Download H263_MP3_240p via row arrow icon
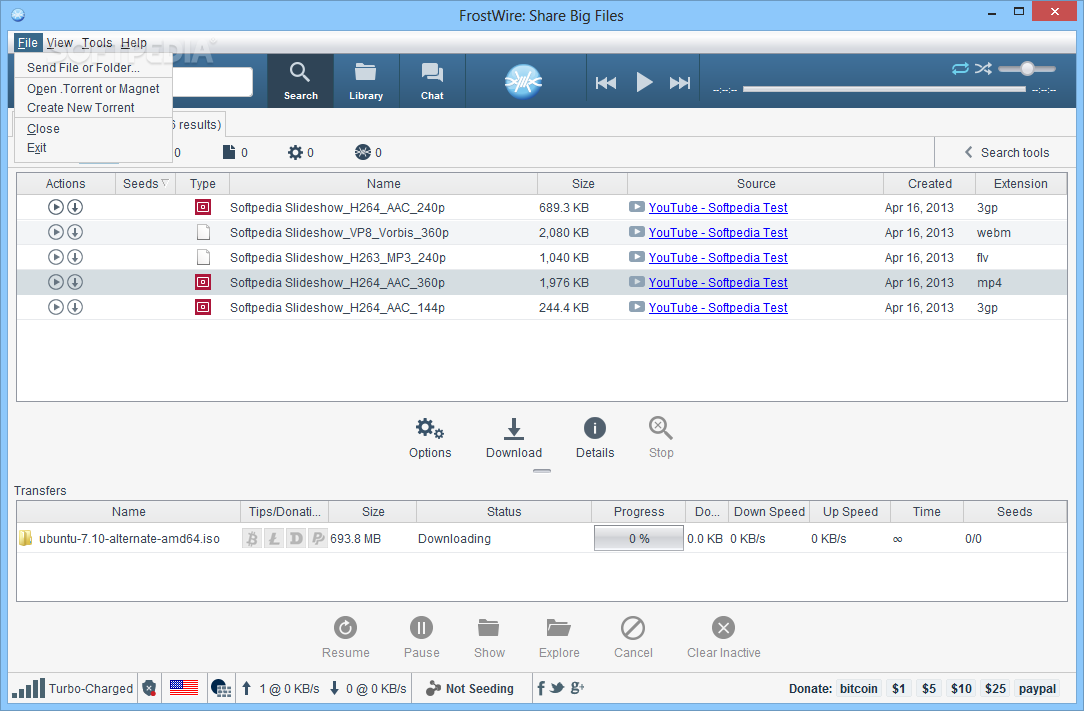The width and height of the screenshot is (1084, 711). click(x=75, y=257)
